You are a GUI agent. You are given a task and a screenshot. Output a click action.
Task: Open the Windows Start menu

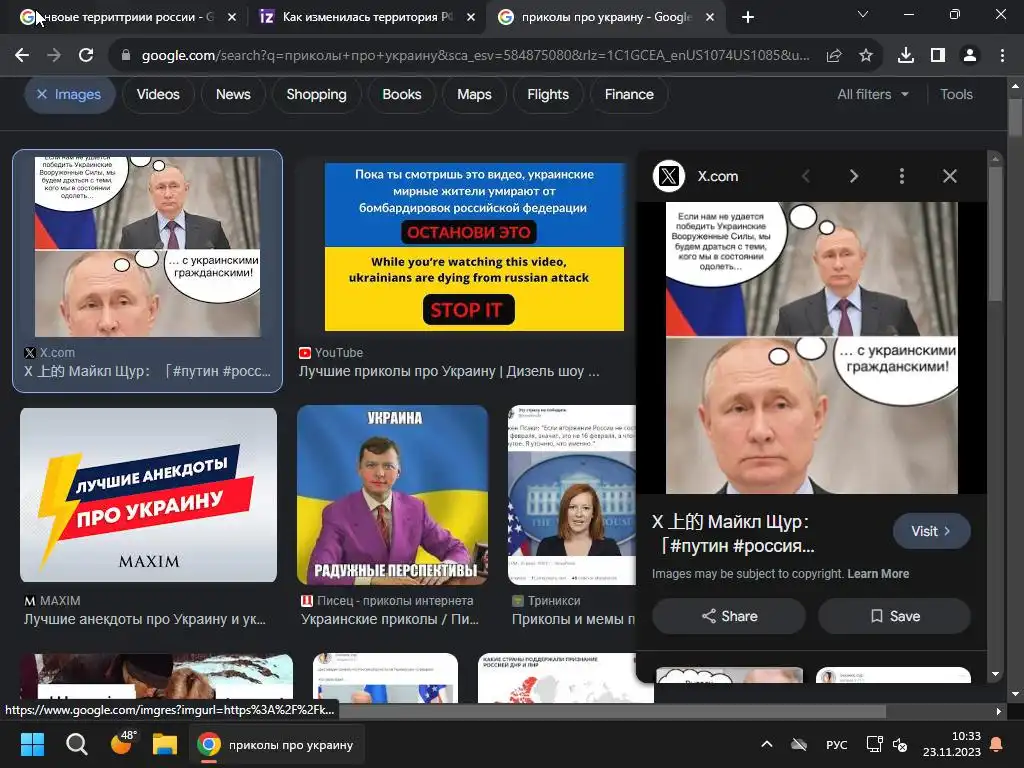32,744
